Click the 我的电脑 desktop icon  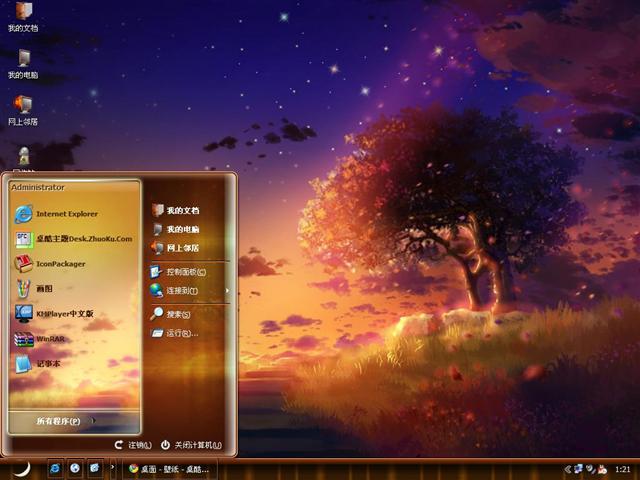click(23, 62)
